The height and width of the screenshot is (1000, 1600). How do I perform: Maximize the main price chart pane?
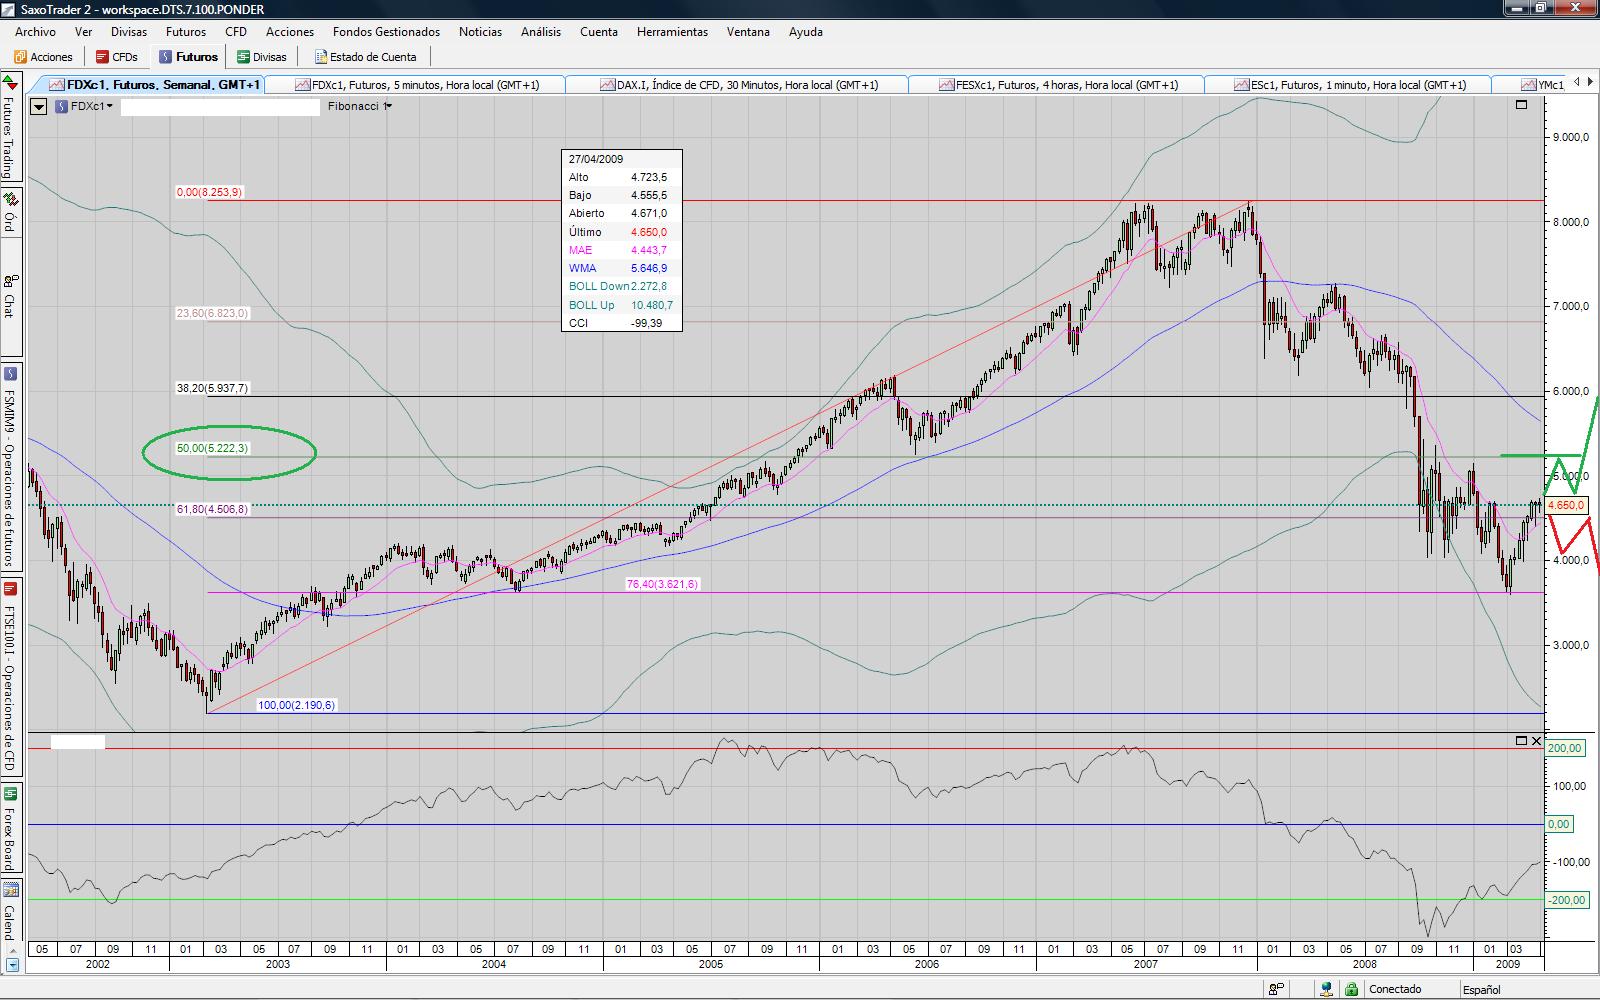tap(1522, 104)
